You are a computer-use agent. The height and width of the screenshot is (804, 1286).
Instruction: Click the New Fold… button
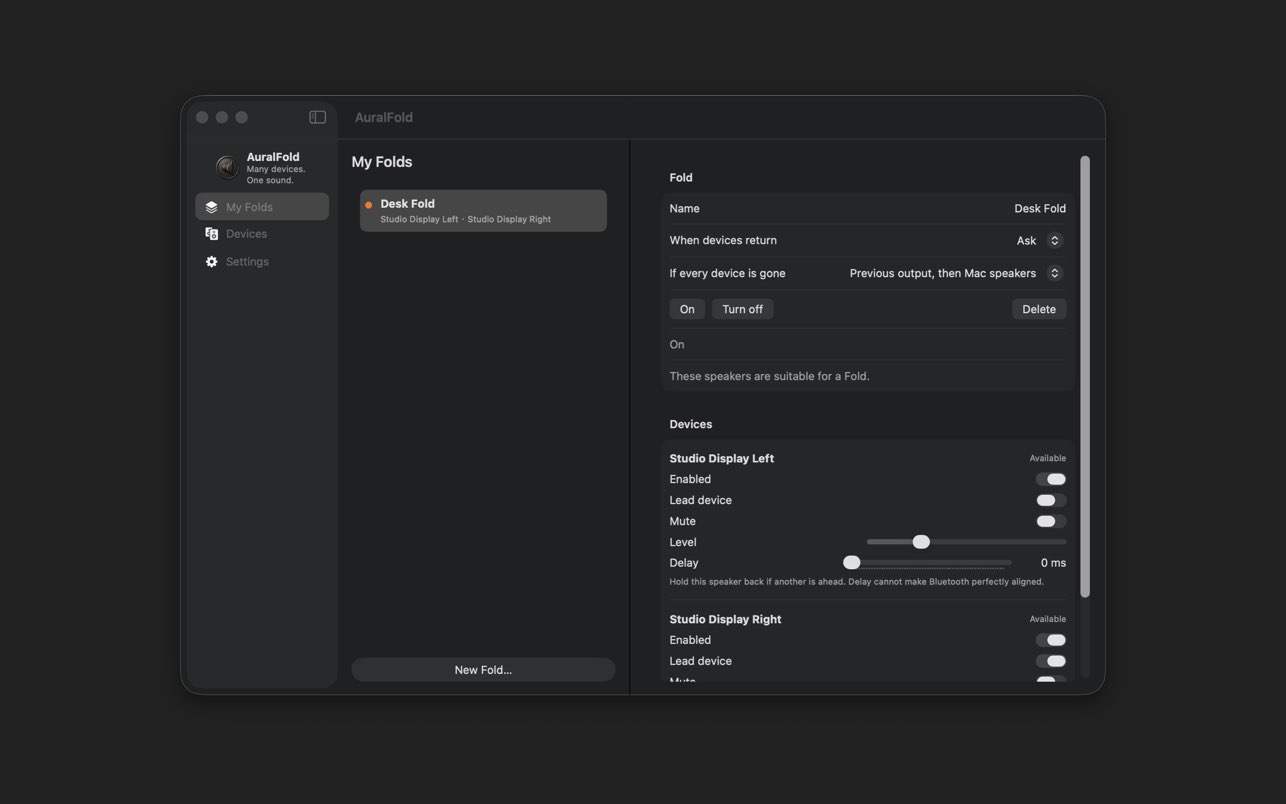pyautogui.click(x=483, y=670)
